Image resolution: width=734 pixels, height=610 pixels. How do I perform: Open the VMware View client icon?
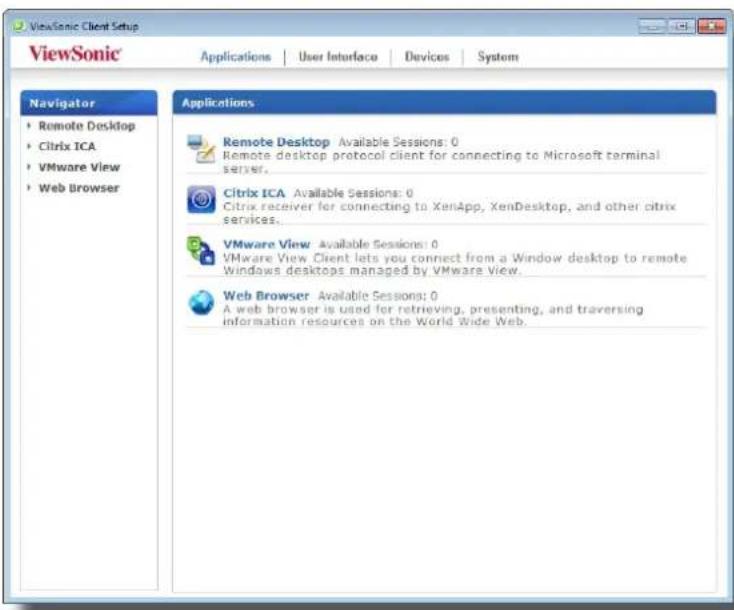coord(201,251)
